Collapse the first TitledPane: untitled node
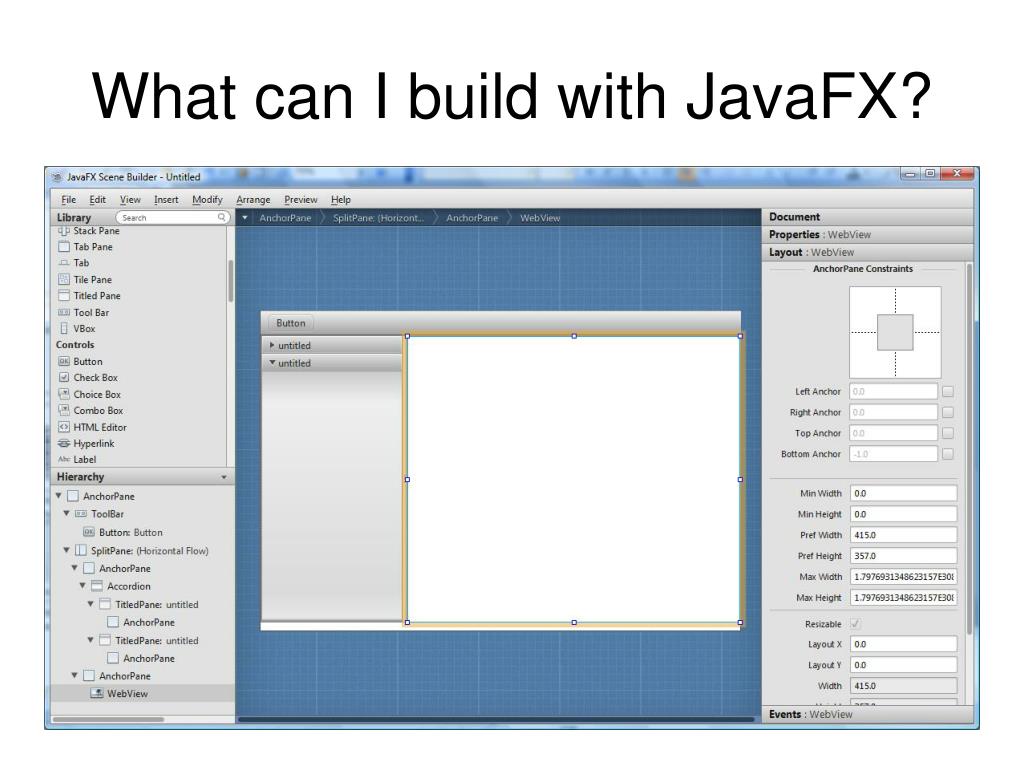 91,603
